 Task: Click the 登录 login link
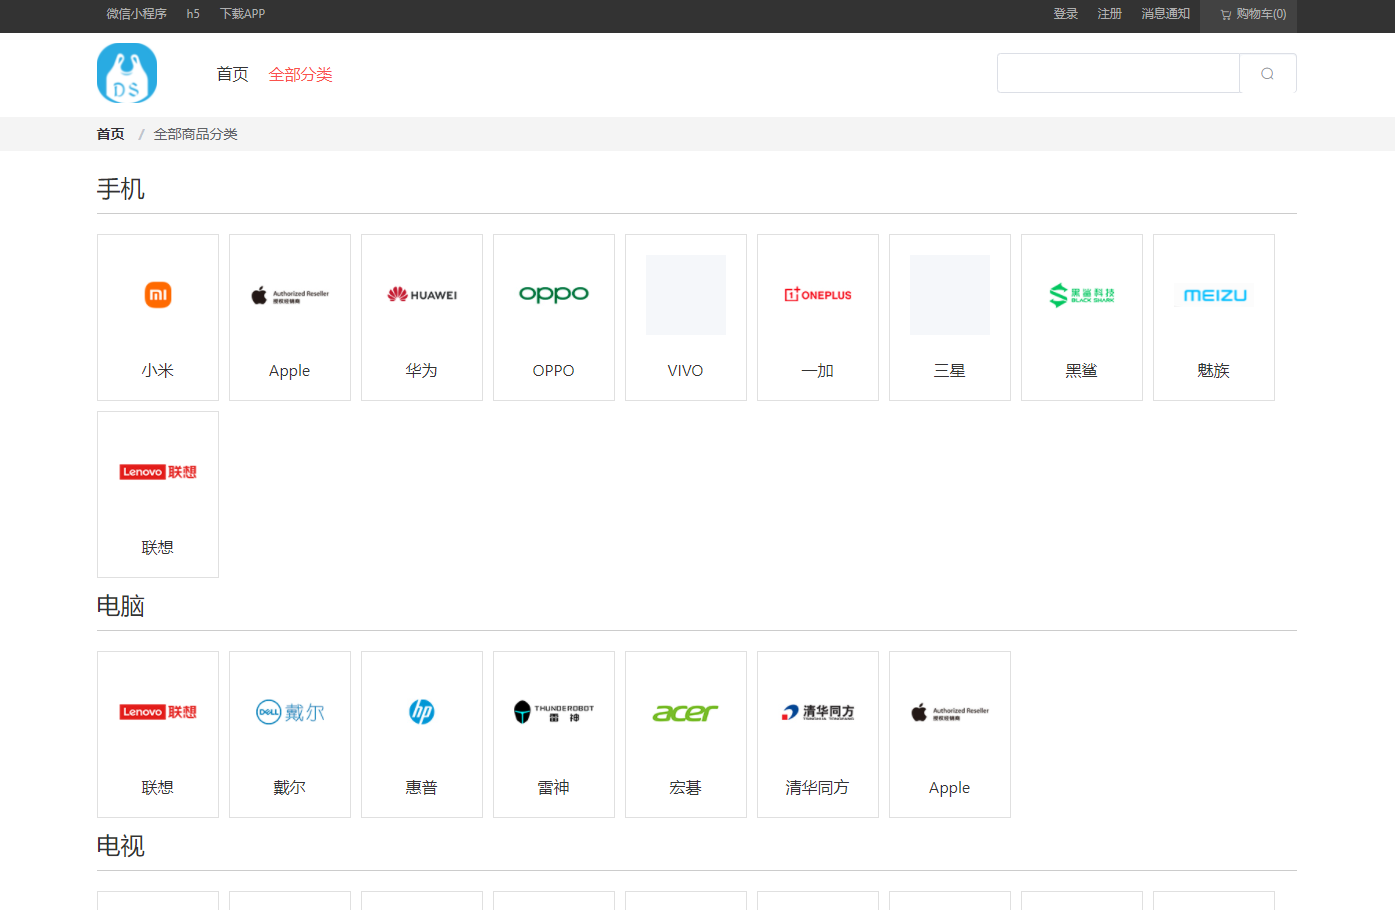pos(1066,14)
